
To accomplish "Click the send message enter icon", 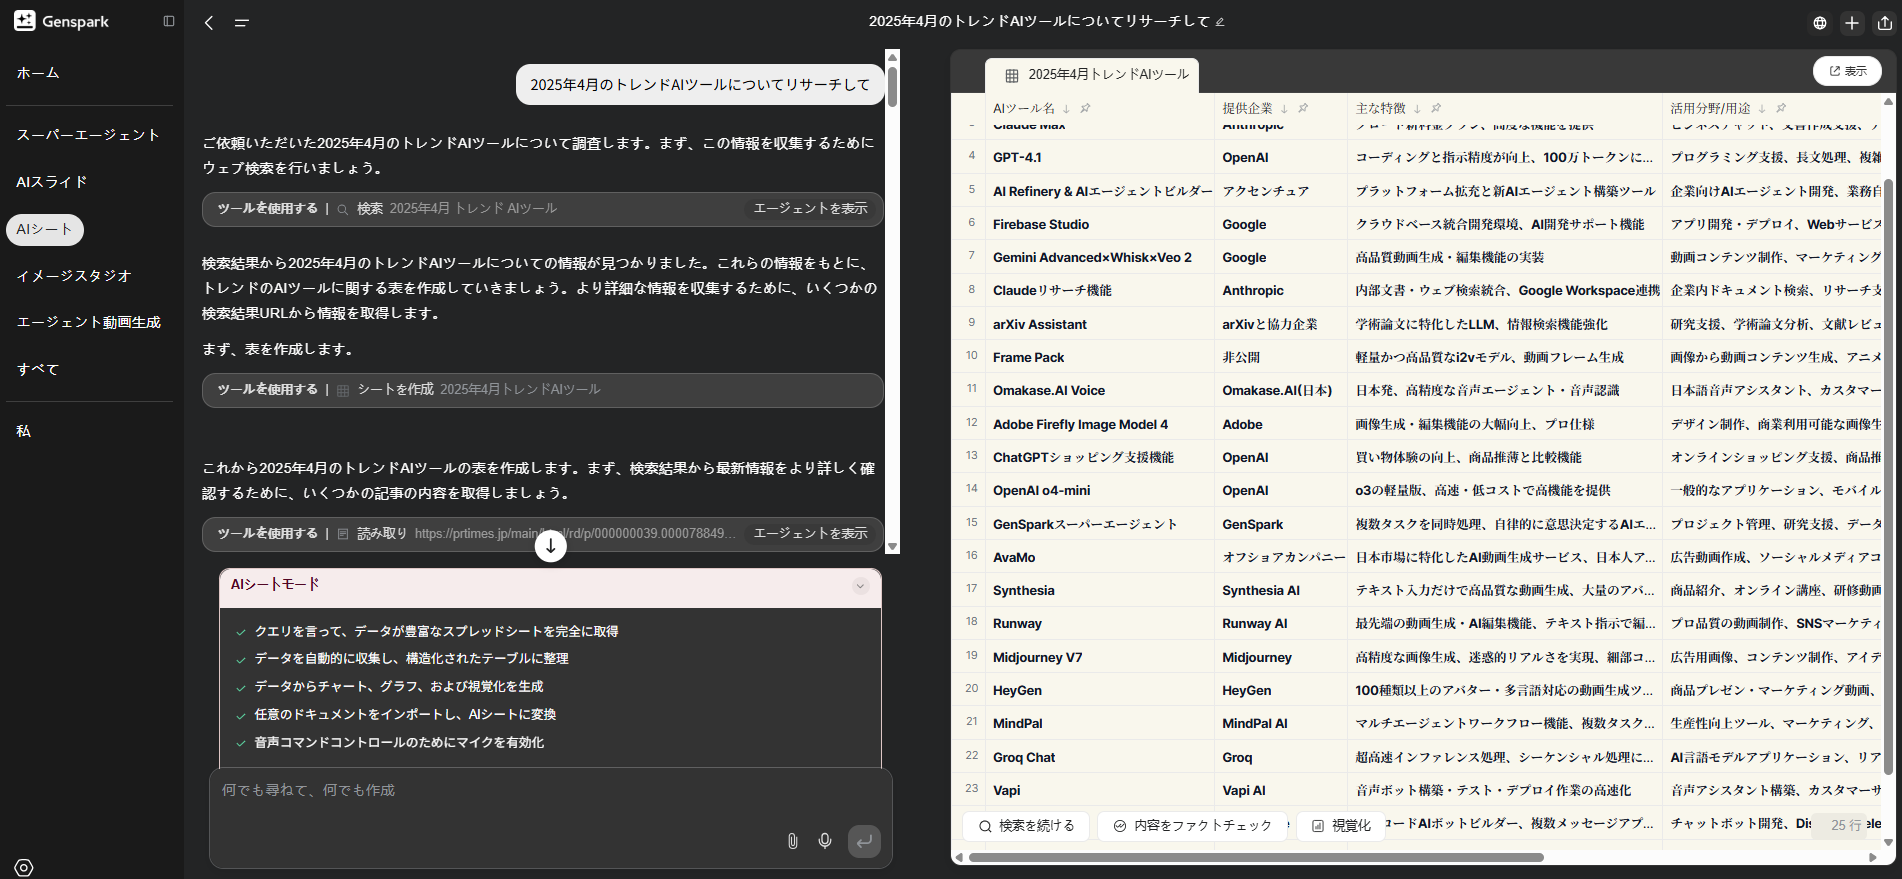I will 865,841.
